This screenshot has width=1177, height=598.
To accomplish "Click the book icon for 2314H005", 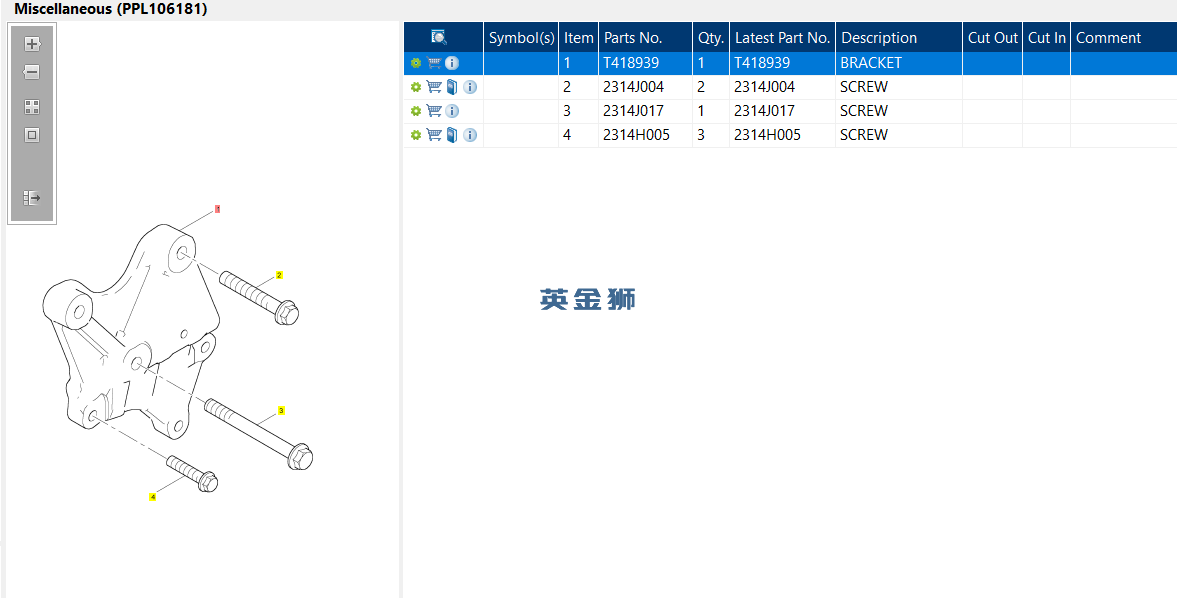I will 452,135.
